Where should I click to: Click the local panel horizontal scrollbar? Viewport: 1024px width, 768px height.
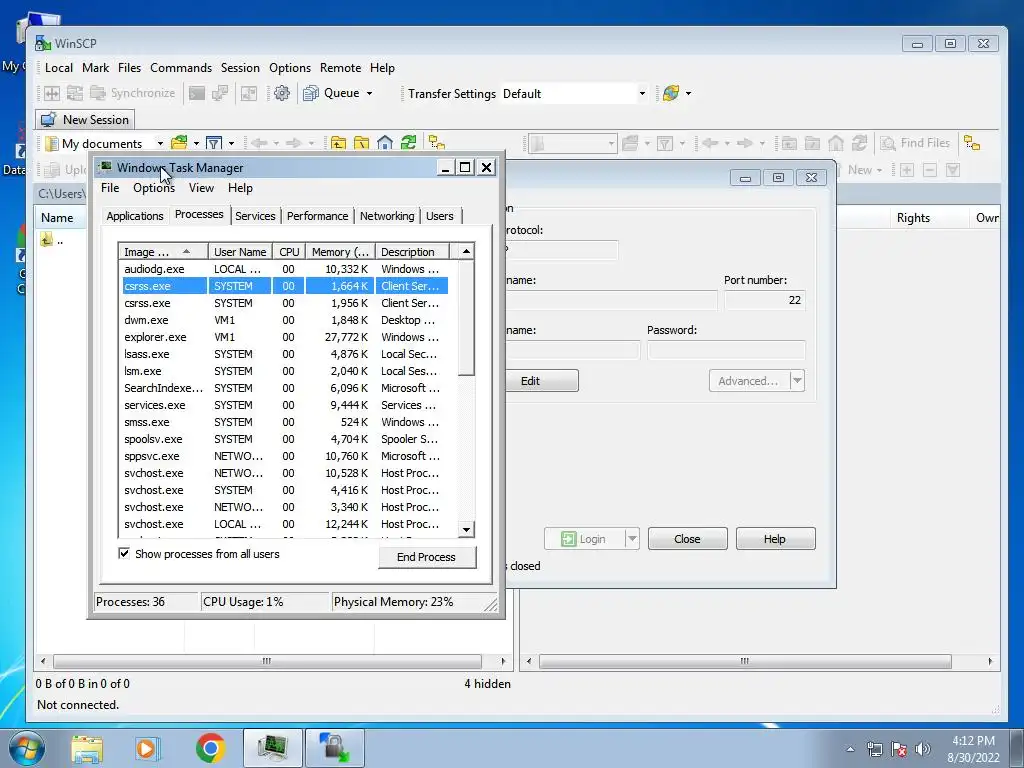tap(267, 661)
